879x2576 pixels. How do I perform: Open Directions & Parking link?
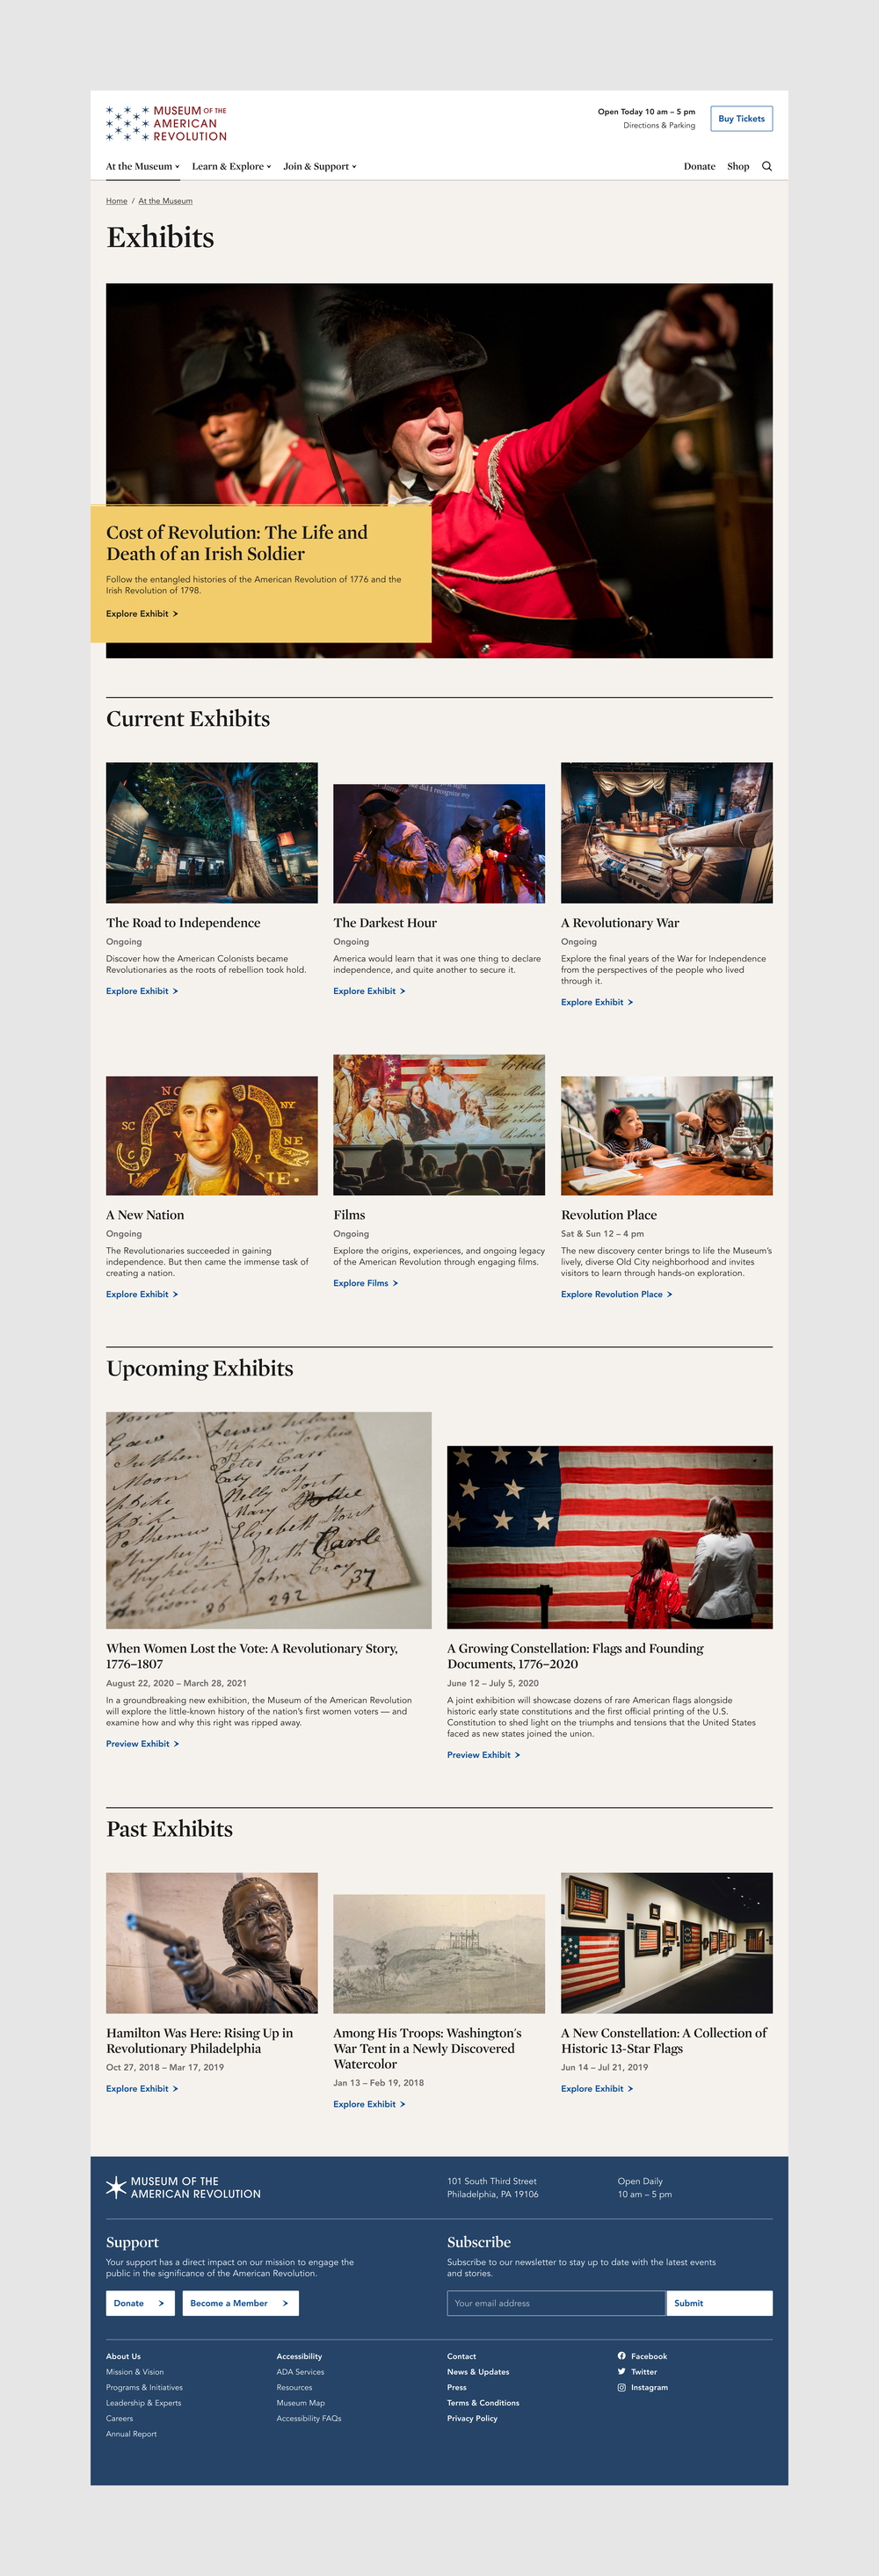(x=659, y=126)
